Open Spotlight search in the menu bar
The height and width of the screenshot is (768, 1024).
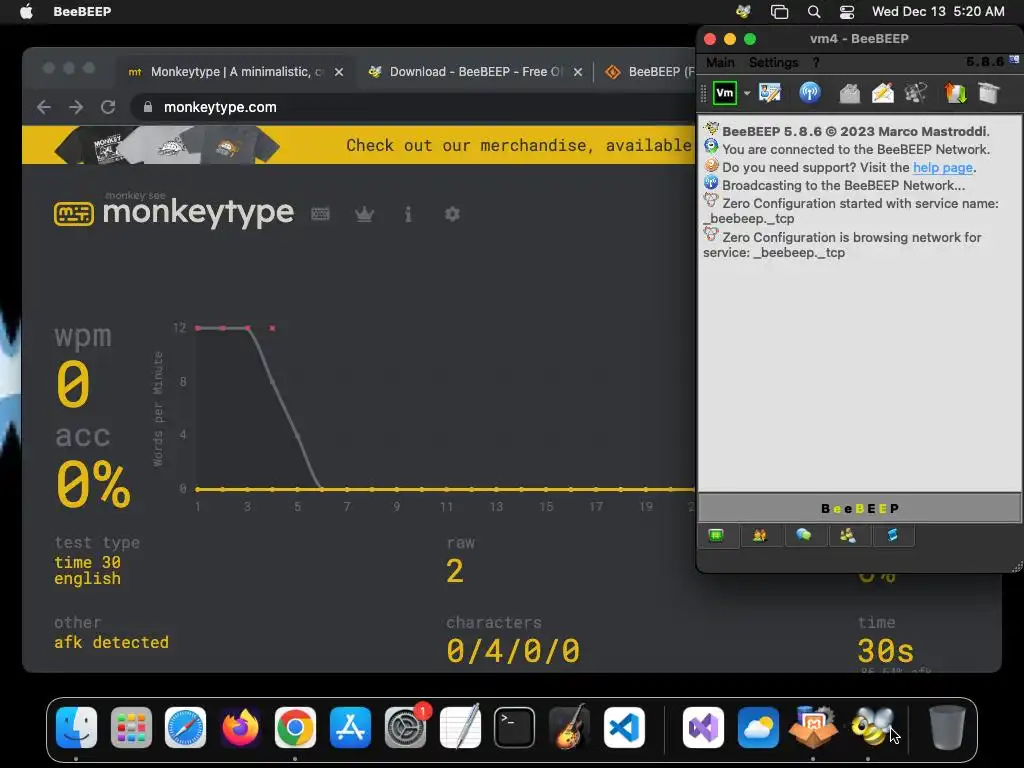813,12
